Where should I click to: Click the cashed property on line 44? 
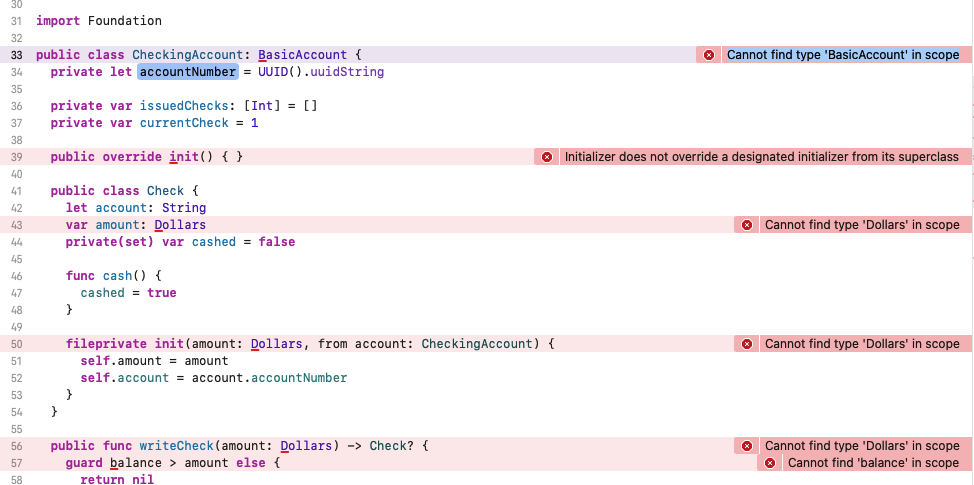click(214, 242)
